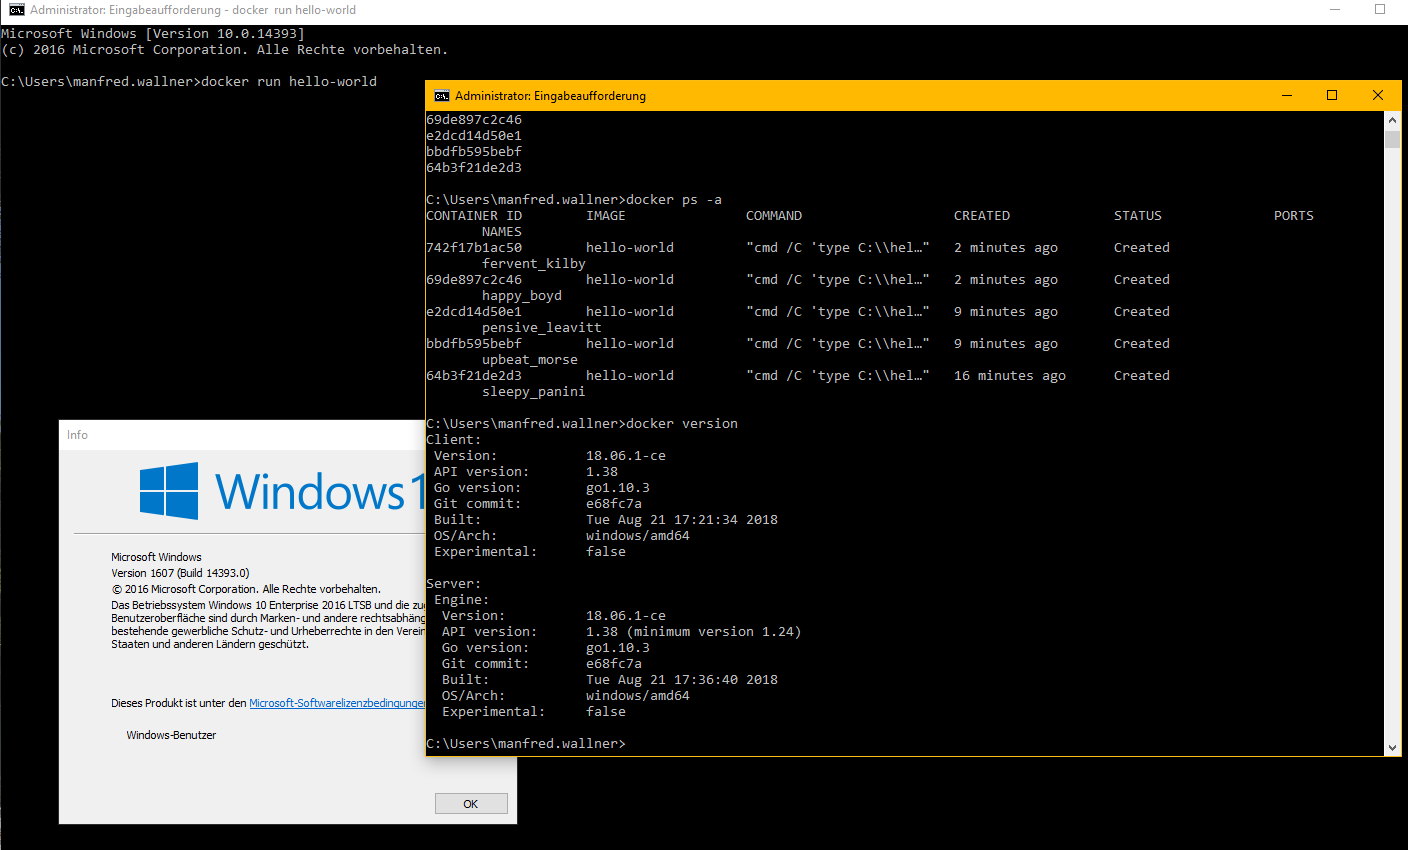The width and height of the screenshot is (1408, 850).
Task: Click the NAMES header label
Action: 502,232
